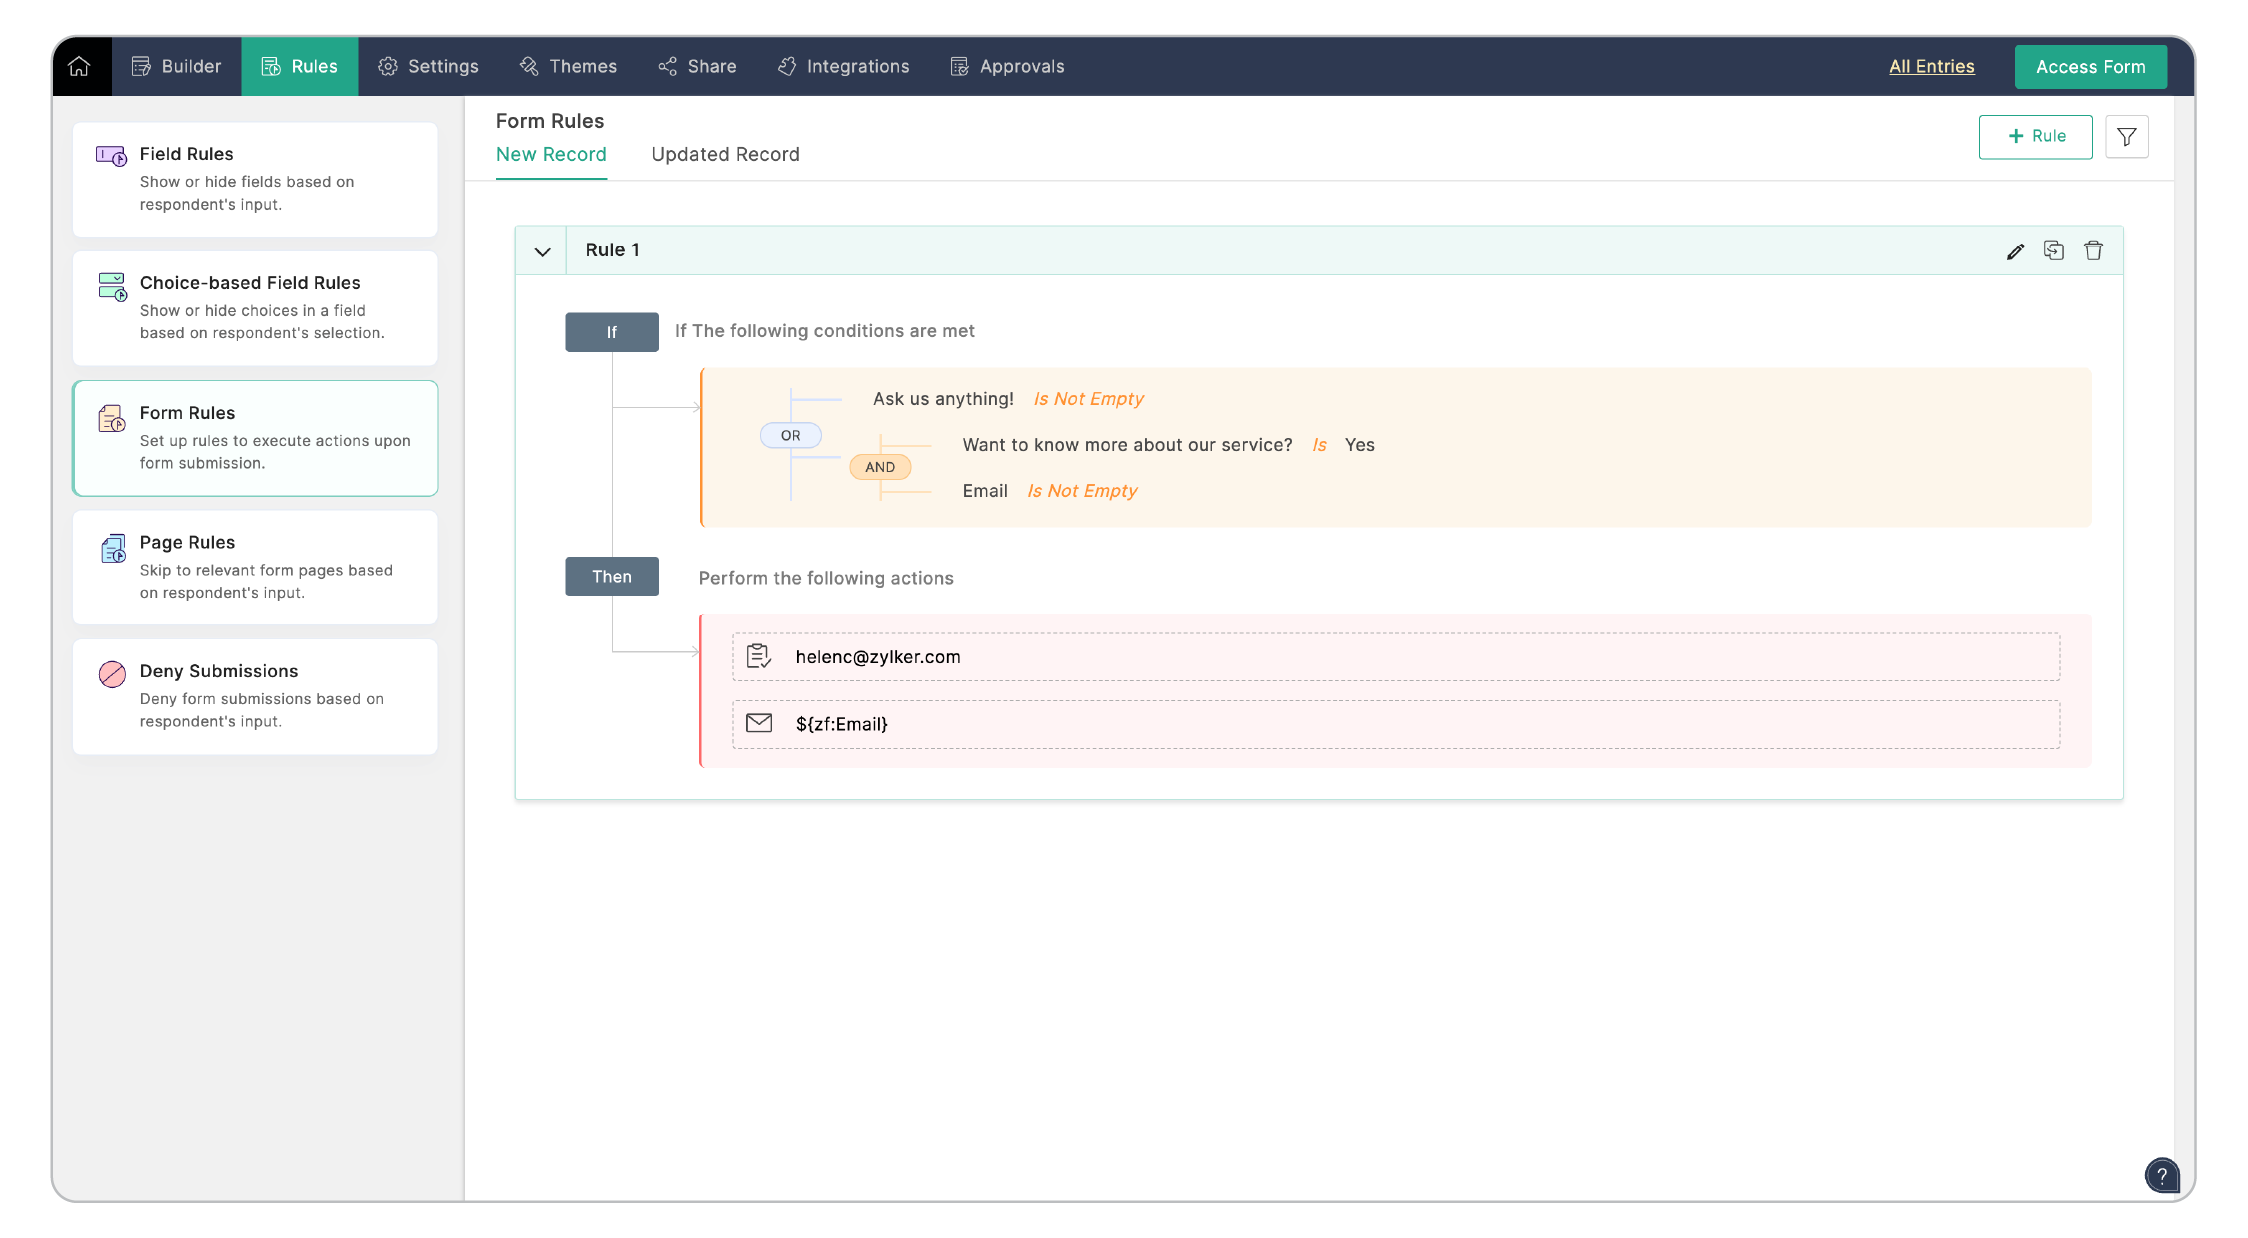Duplicate Rule 1 using copy icon
The width and height of the screenshot is (2248, 1238).
click(x=2054, y=251)
